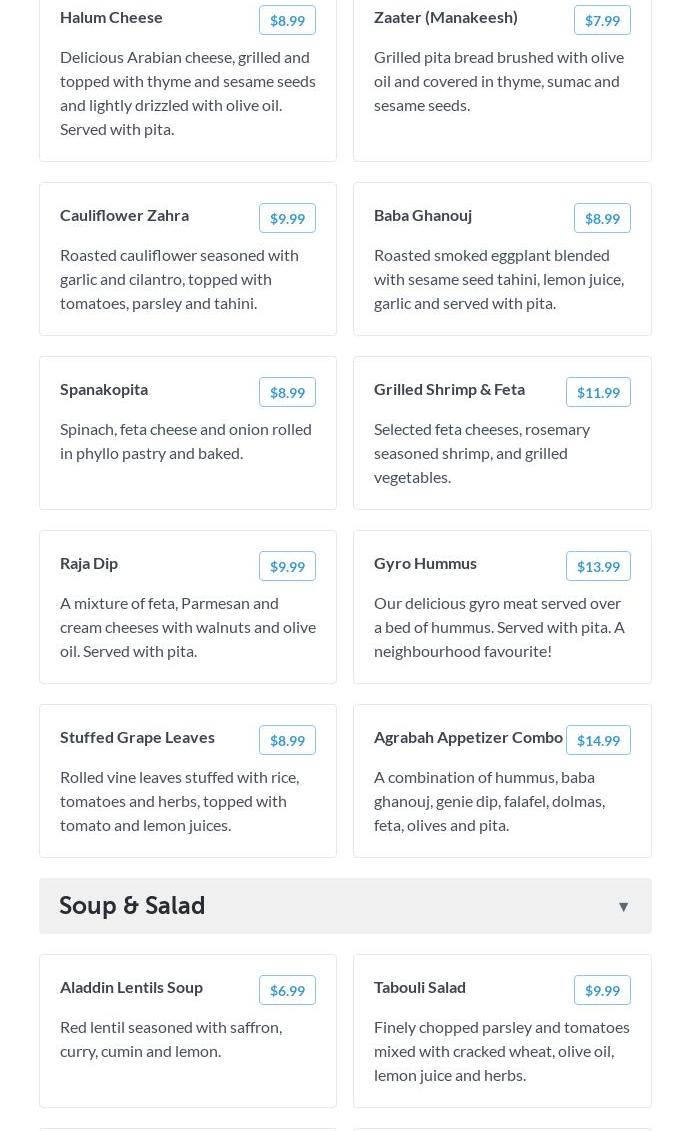This screenshot has height=1131, width=690.
Task: Open the Halum Cheese item title
Action: 111,17
